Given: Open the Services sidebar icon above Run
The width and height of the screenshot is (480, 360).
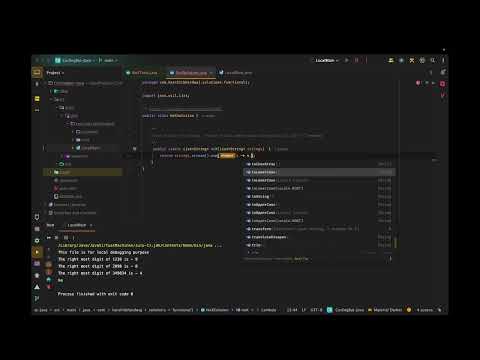Looking at the screenshot, I should 37,240.
